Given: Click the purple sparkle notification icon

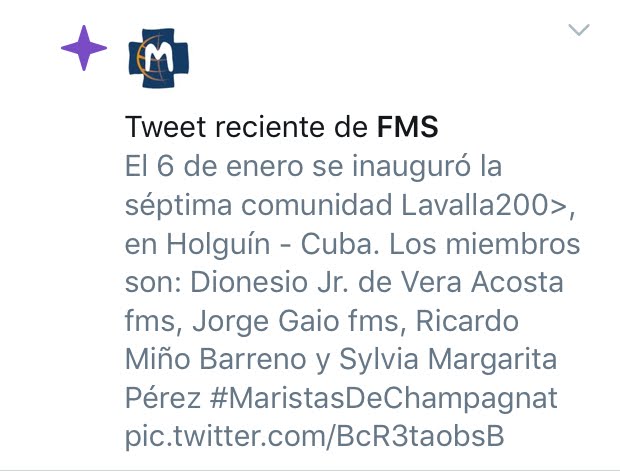Looking at the screenshot, I should [x=84, y=48].
